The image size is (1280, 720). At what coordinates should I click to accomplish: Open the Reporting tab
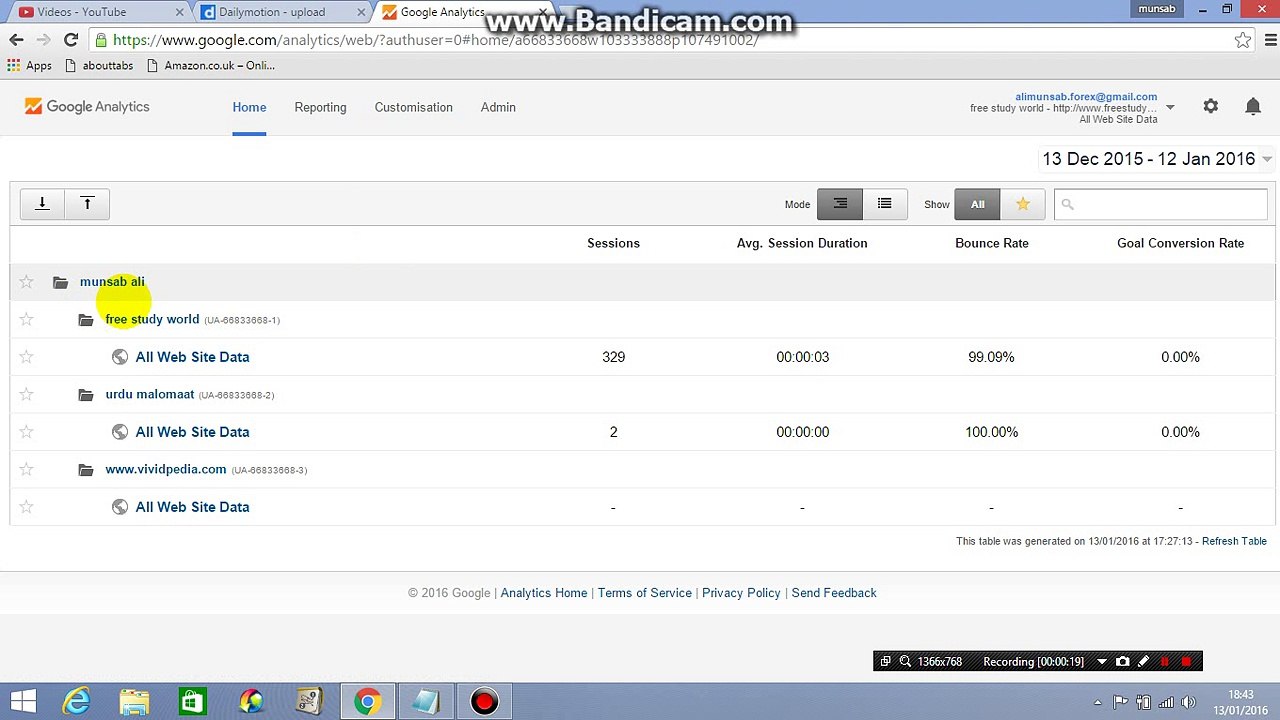click(x=320, y=107)
